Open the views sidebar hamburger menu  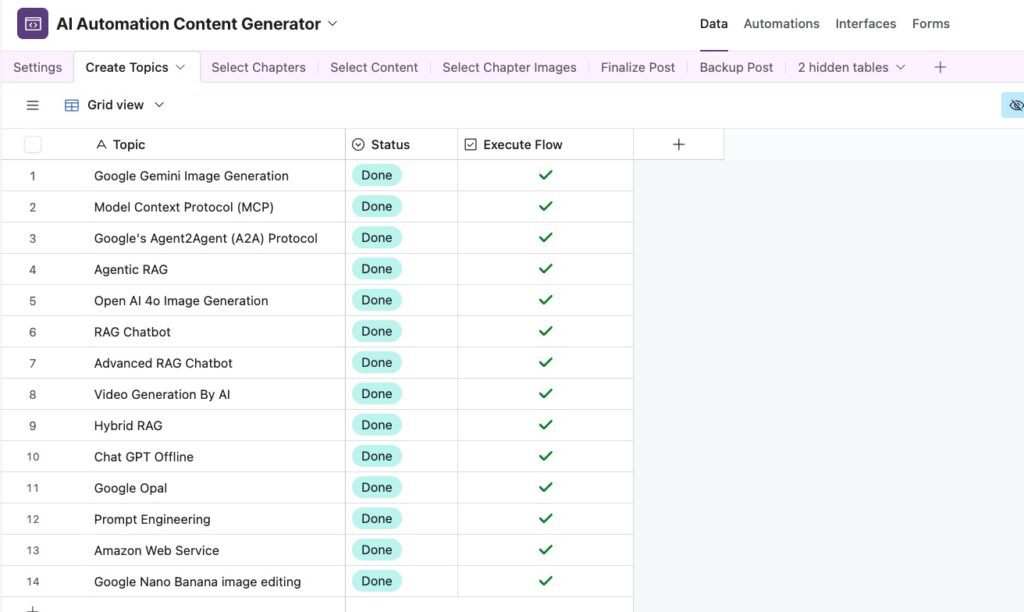point(33,105)
